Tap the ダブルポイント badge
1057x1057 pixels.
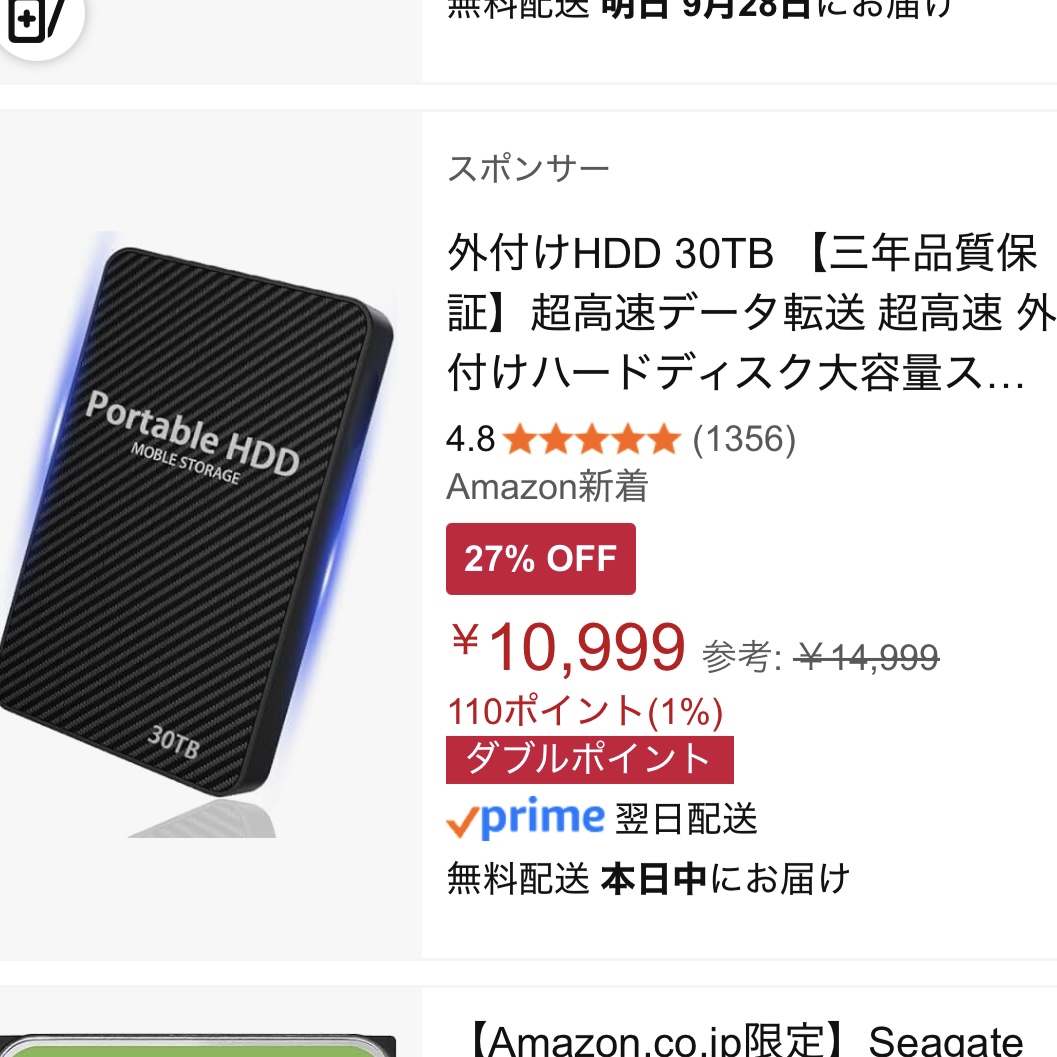590,760
